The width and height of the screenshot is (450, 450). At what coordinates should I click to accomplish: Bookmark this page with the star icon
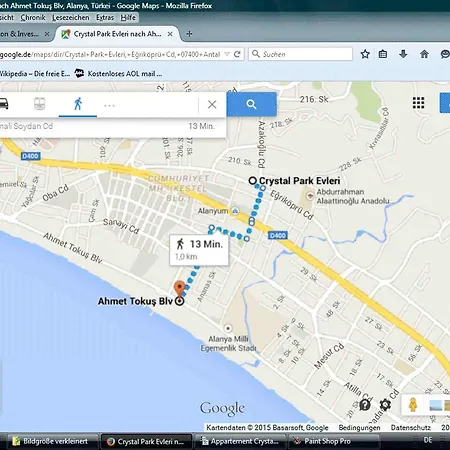tap(365, 54)
